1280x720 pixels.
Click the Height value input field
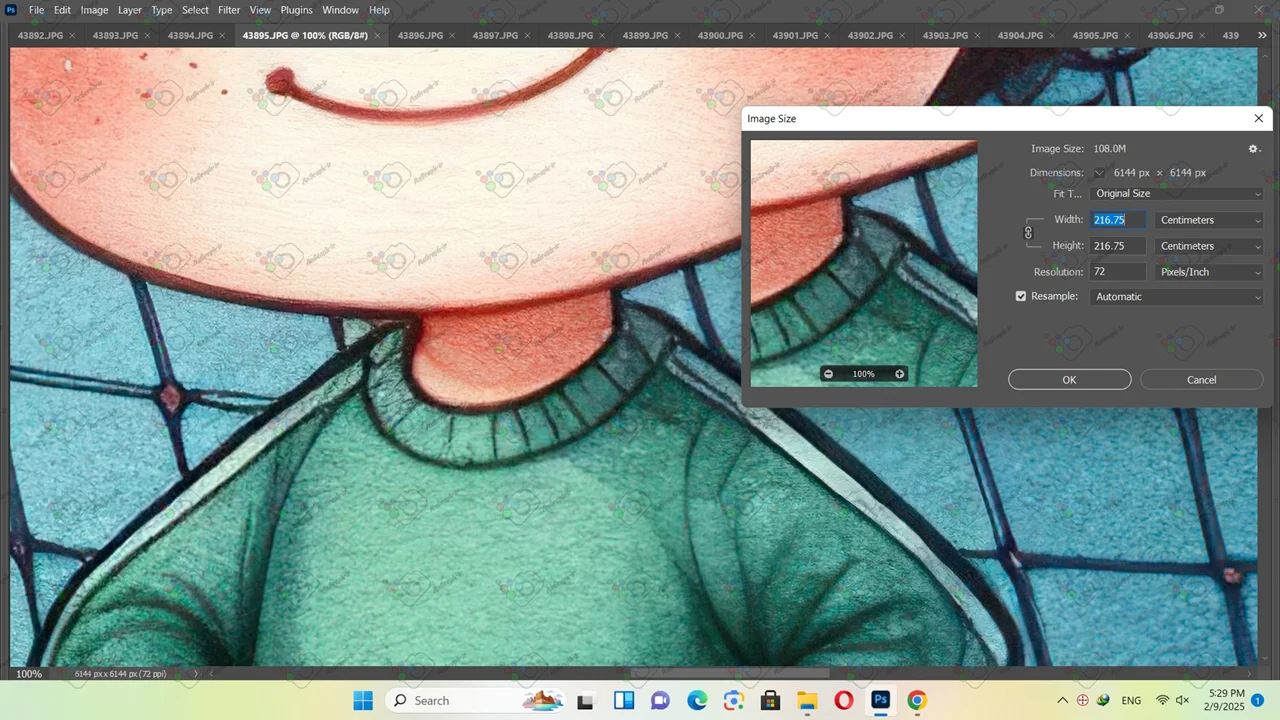[1117, 246]
